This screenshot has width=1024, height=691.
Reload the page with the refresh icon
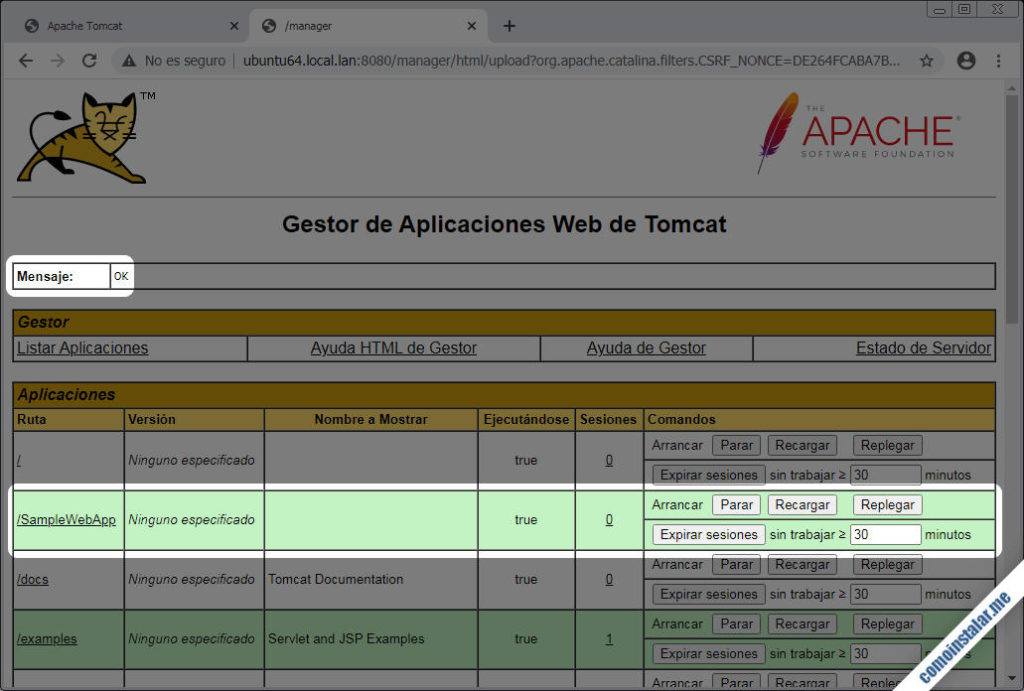point(89,61)
